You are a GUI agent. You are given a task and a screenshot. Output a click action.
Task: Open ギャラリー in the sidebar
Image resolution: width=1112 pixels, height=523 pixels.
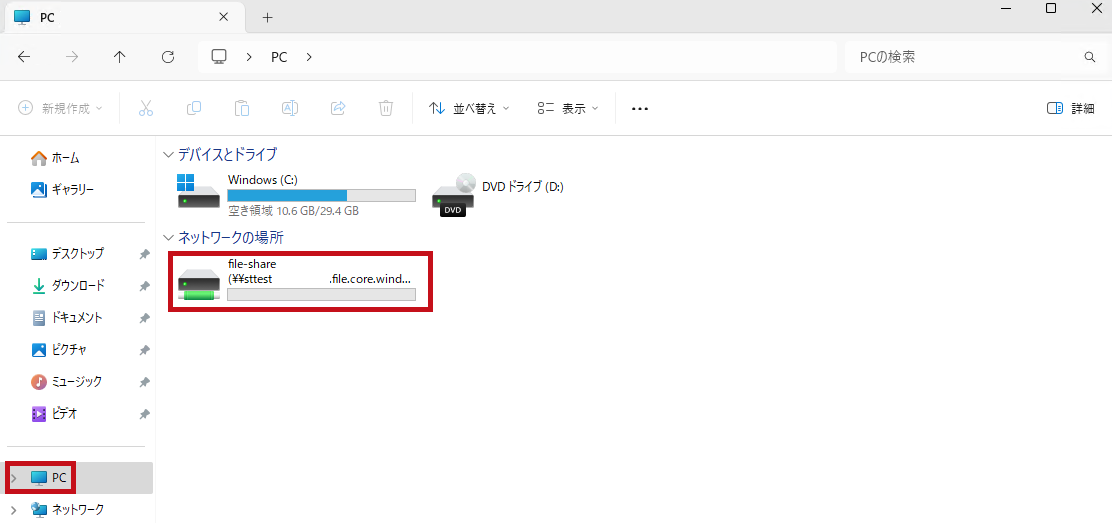(x=63, y=189)
